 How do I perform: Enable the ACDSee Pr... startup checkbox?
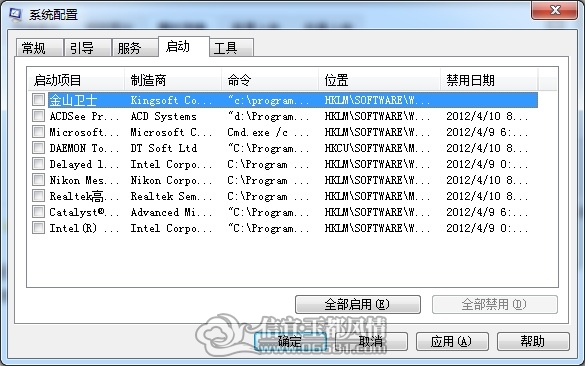pos(38,116)
